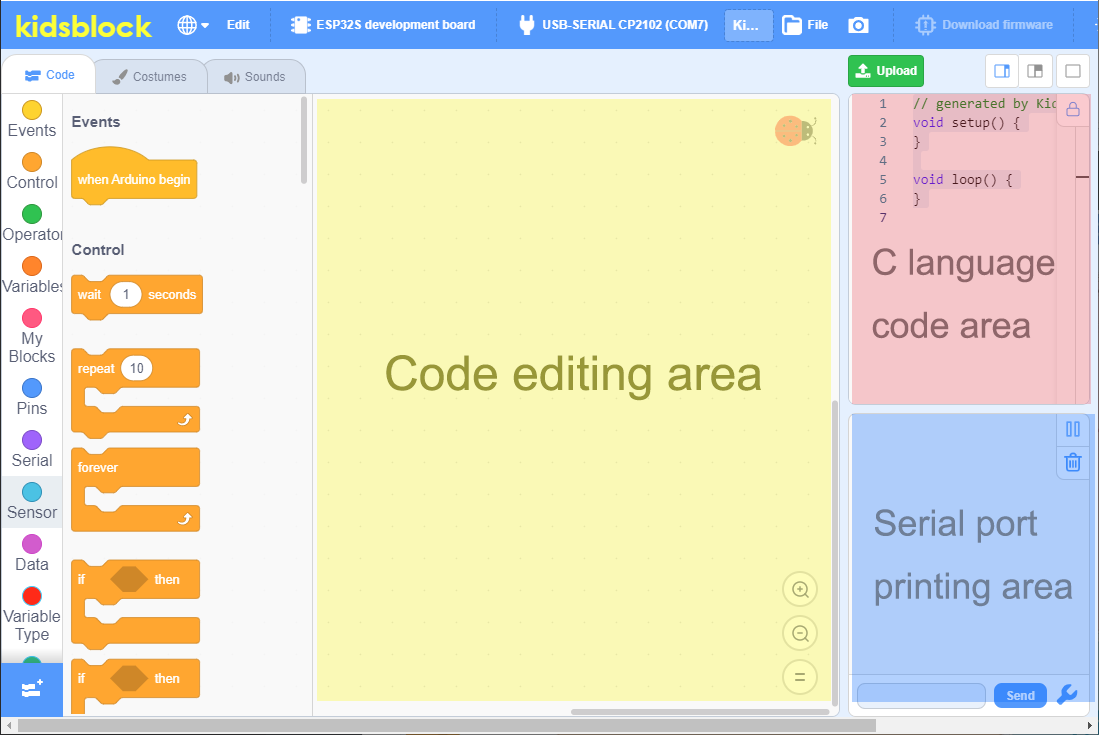Open USB-SERIAL CP2102 (COM7) port selector
1099x735 pixels.
point(613,25)
